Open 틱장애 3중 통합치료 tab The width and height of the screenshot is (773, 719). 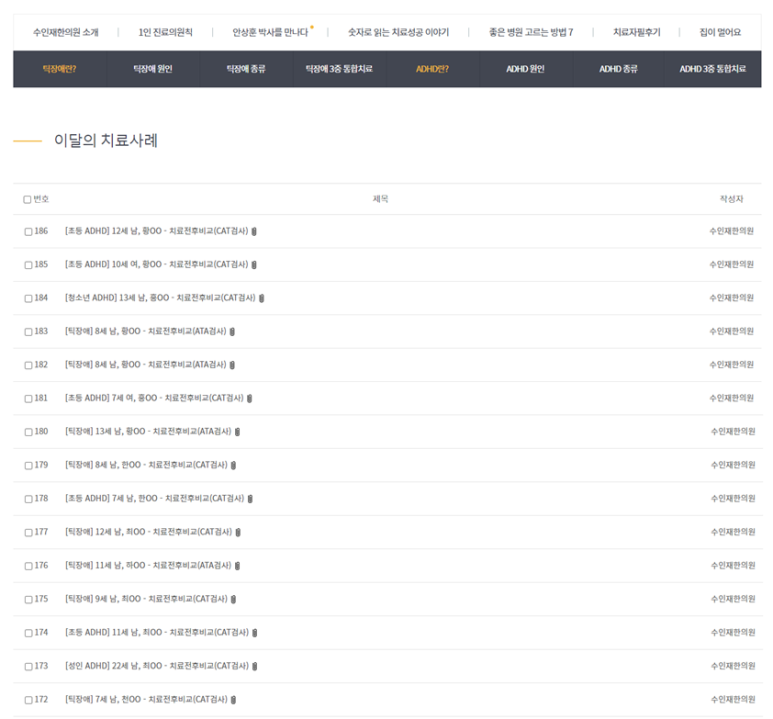click(x=339, y=69)
